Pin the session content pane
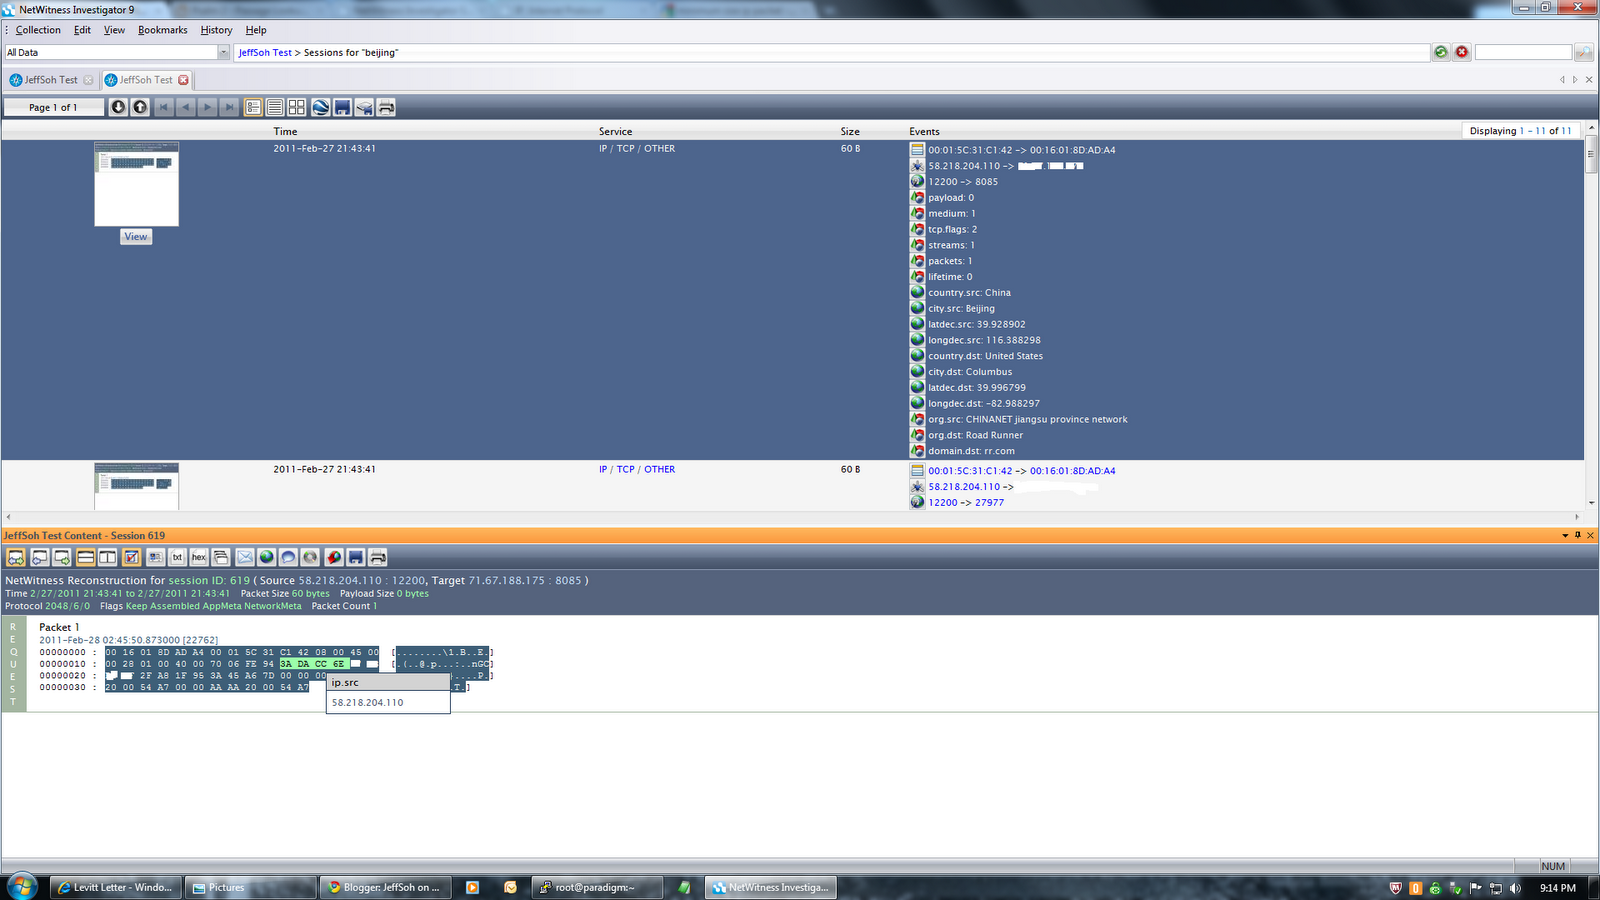Viewport: 1600px width, 900px height. [1578, 536]
